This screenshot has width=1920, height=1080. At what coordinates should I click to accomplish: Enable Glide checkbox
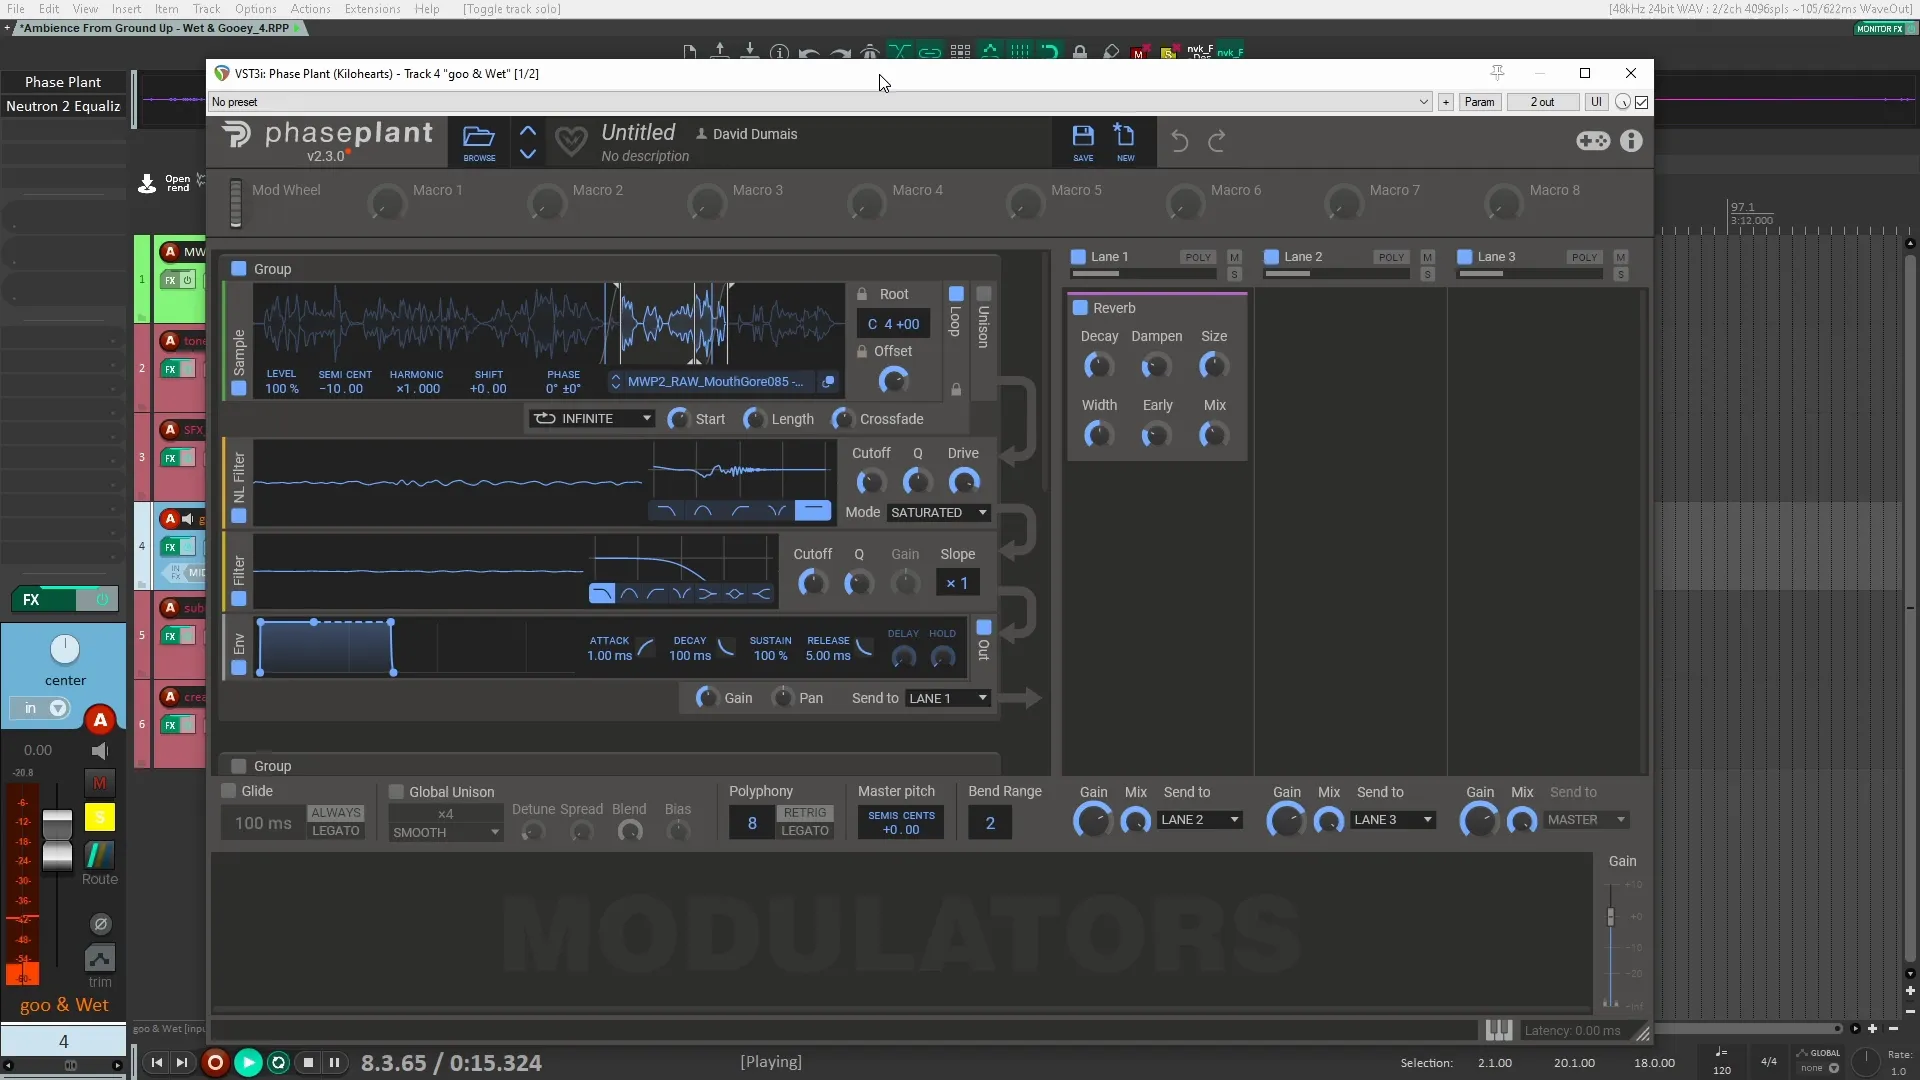229,791
